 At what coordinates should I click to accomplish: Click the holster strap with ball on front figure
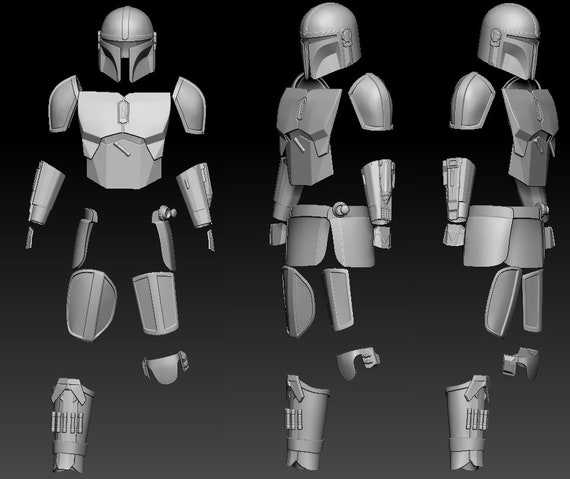pos(164,238)
